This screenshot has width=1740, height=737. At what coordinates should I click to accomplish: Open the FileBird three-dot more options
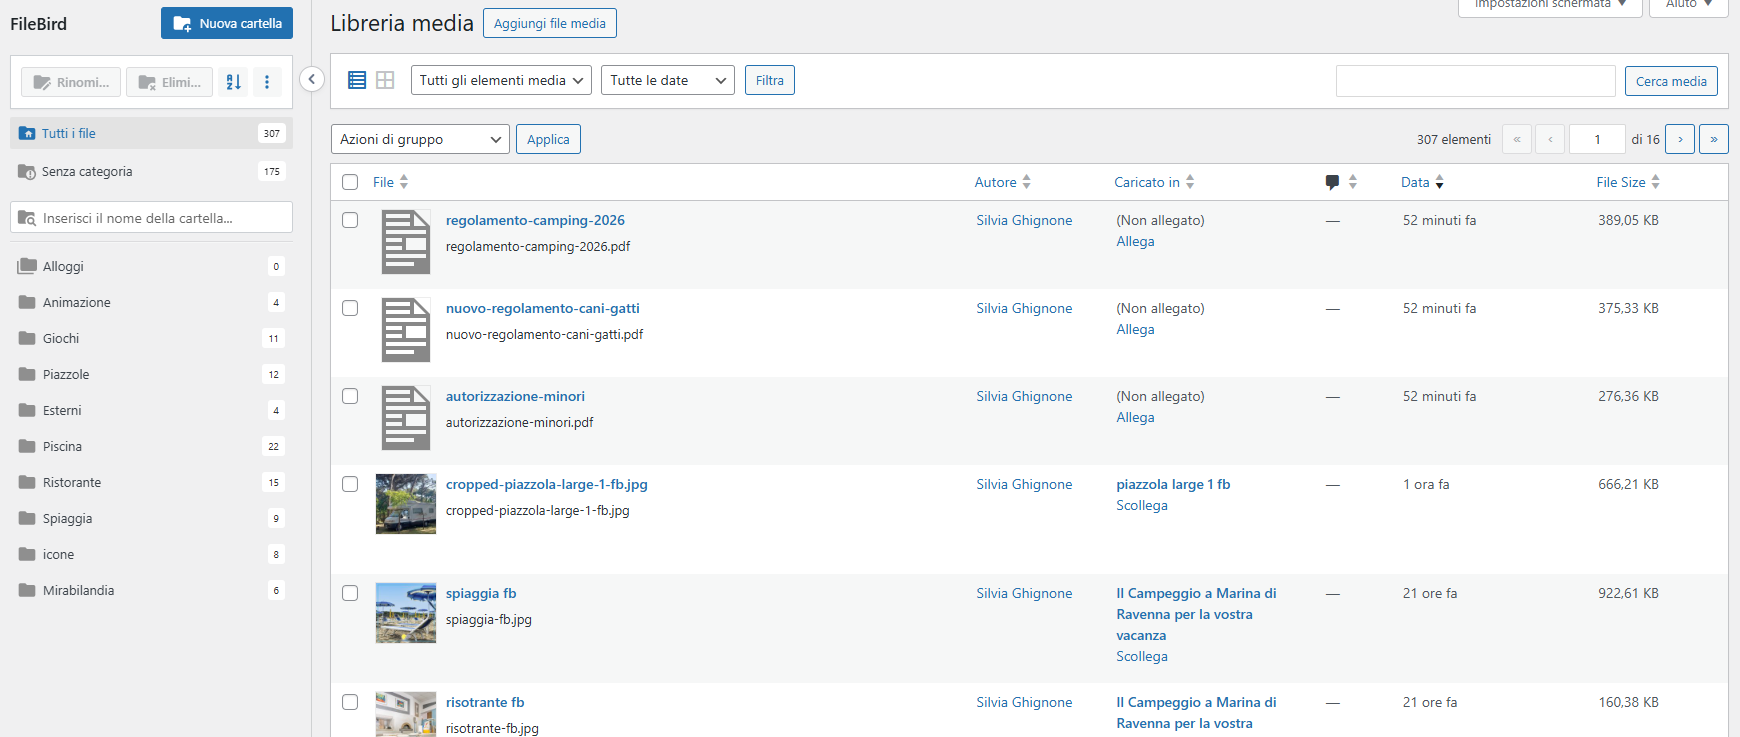[x=267, y=82]
